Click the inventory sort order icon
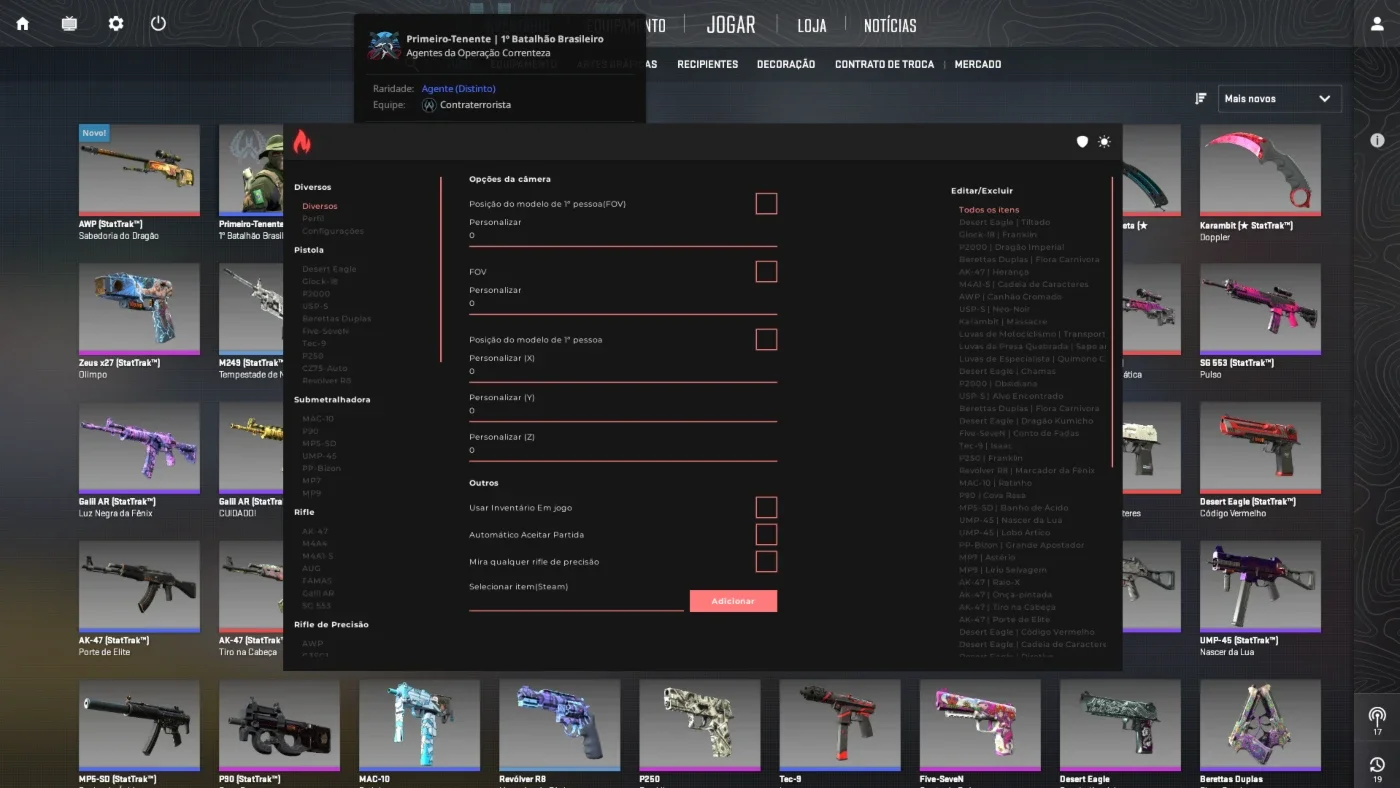The height and width of the screenshot is (788, 1400). (1201, 98)
